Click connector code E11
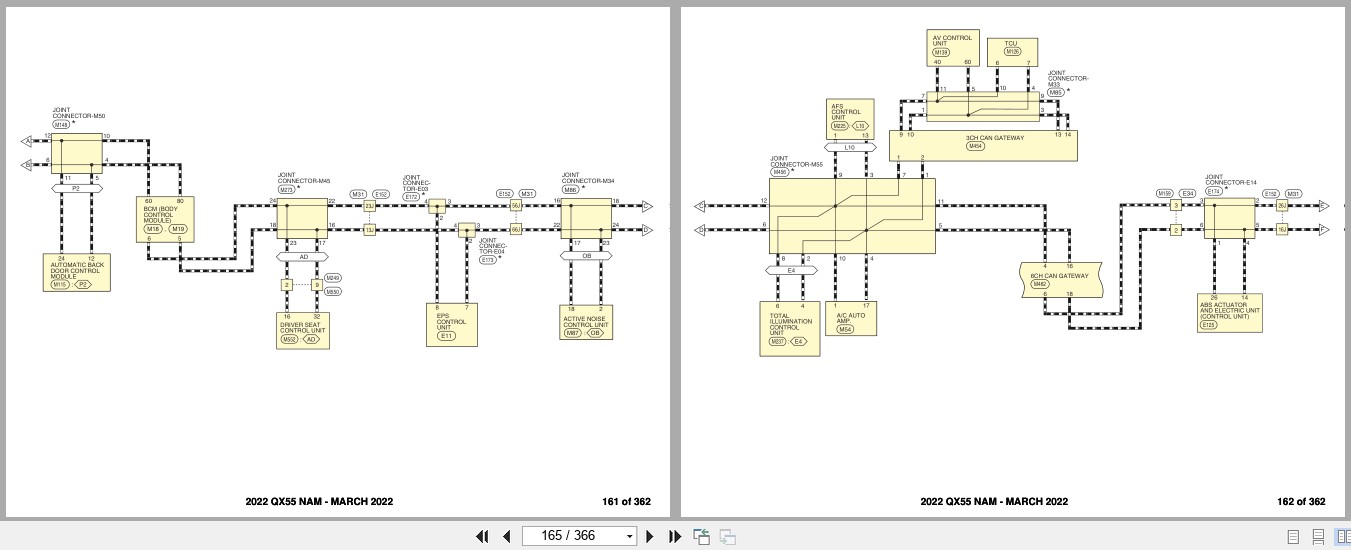Screen dimensions: 1351x550 click(x=446, y=336)
